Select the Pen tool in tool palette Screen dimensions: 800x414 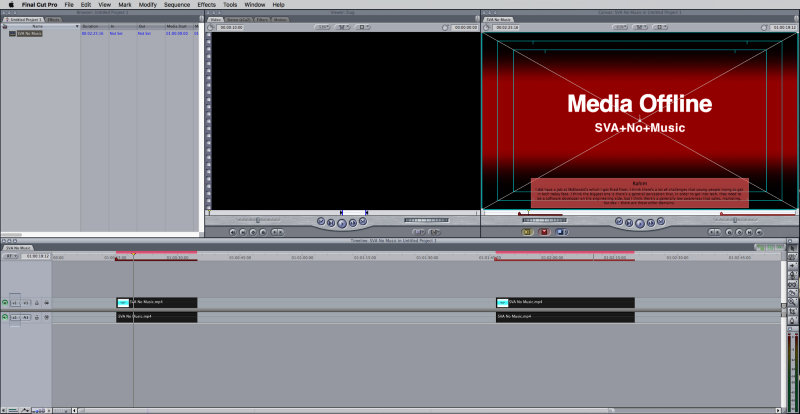[x=792, y=320]
